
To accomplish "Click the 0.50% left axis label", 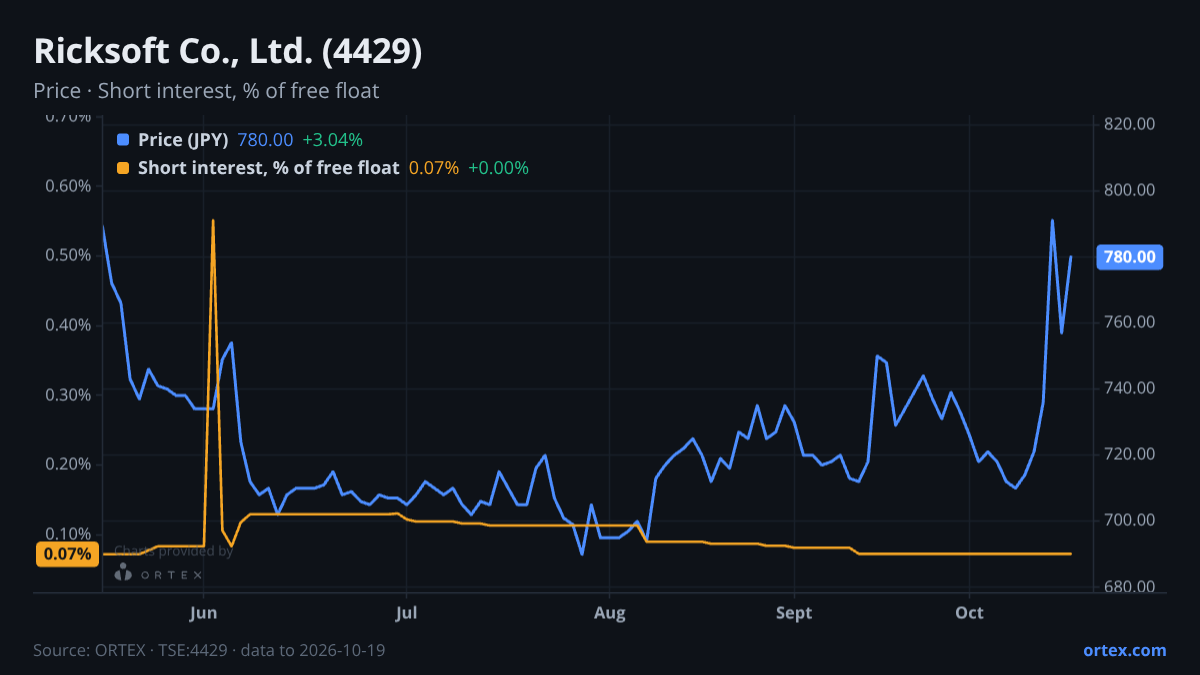I will click(67, 255).
